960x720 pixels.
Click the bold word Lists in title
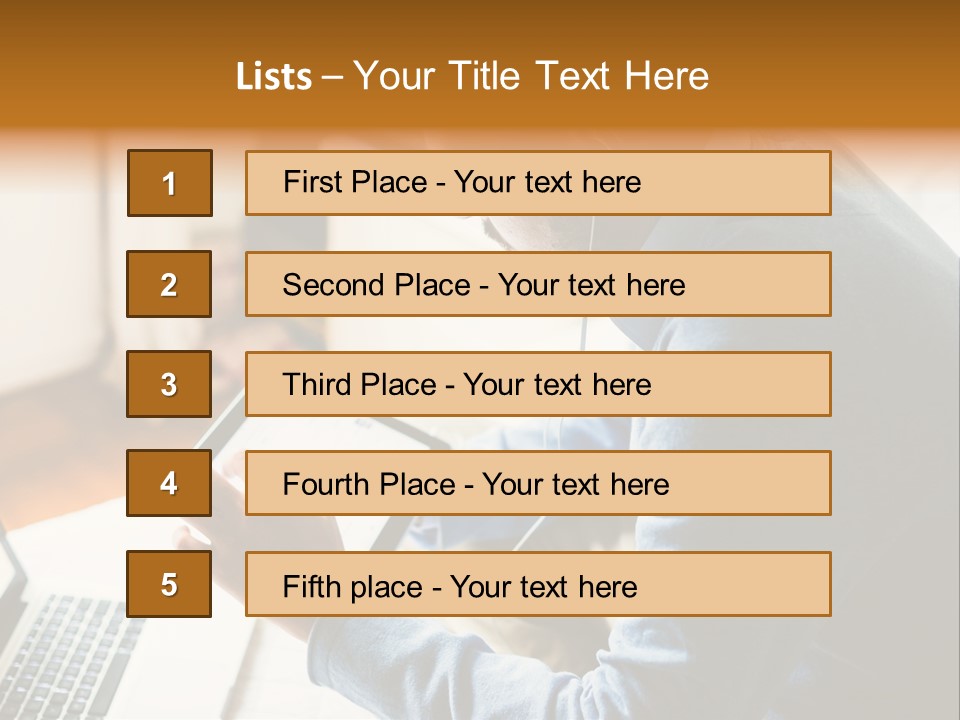point(274,76)
